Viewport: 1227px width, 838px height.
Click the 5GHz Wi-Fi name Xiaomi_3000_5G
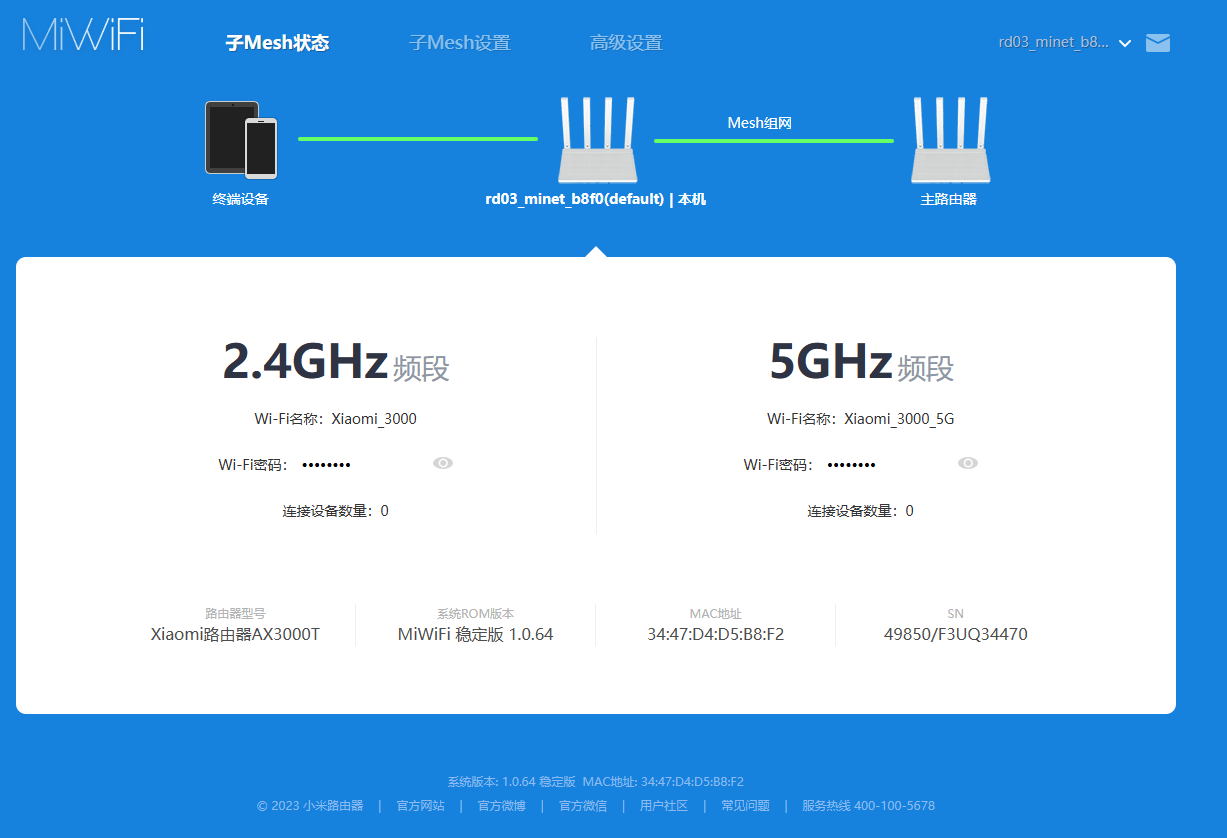pos(899,419)
